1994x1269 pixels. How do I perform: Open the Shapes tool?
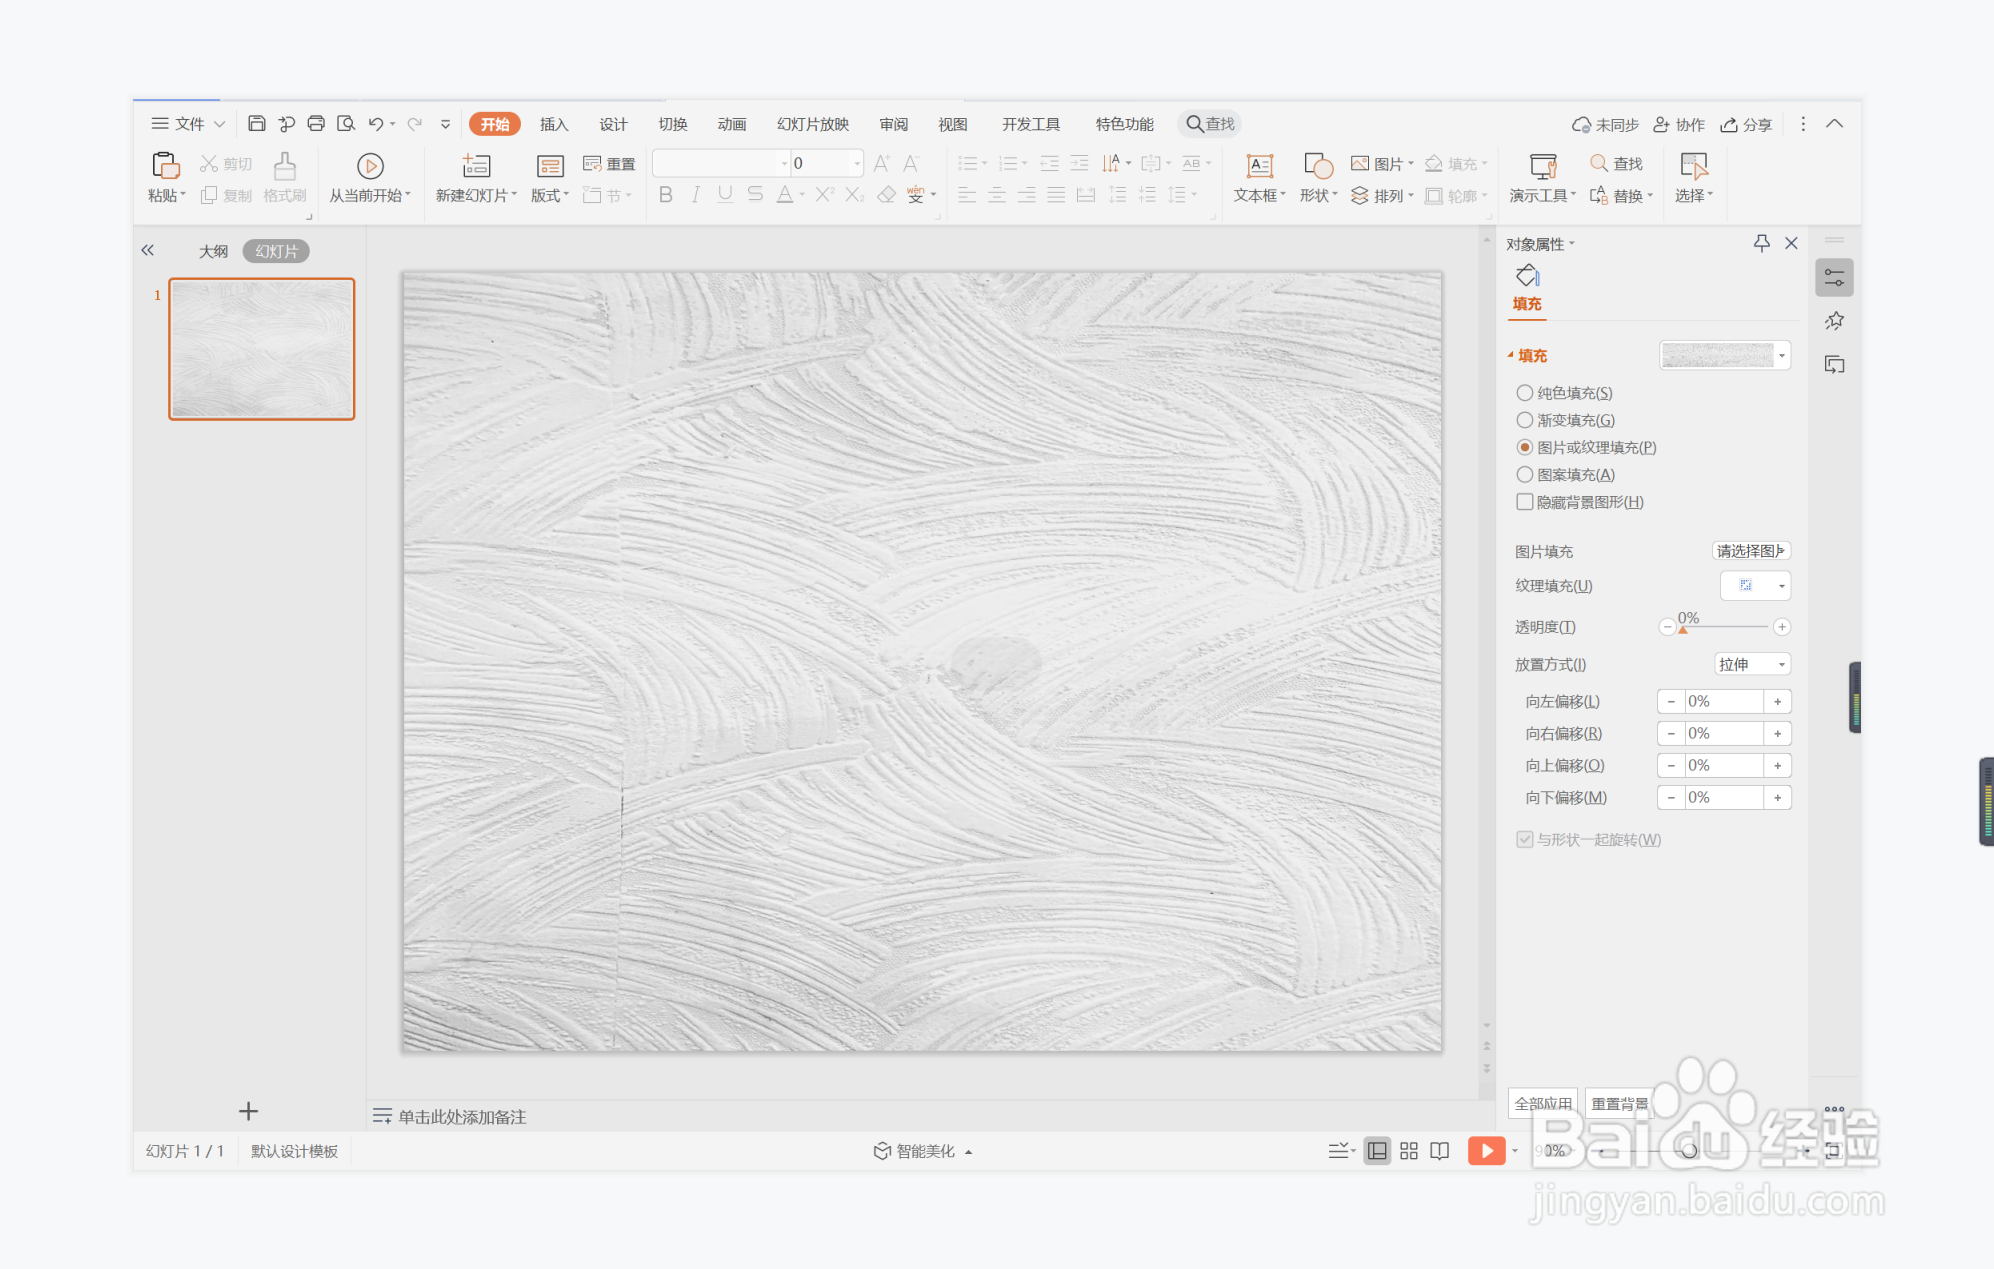click(x=1318, y=166)
